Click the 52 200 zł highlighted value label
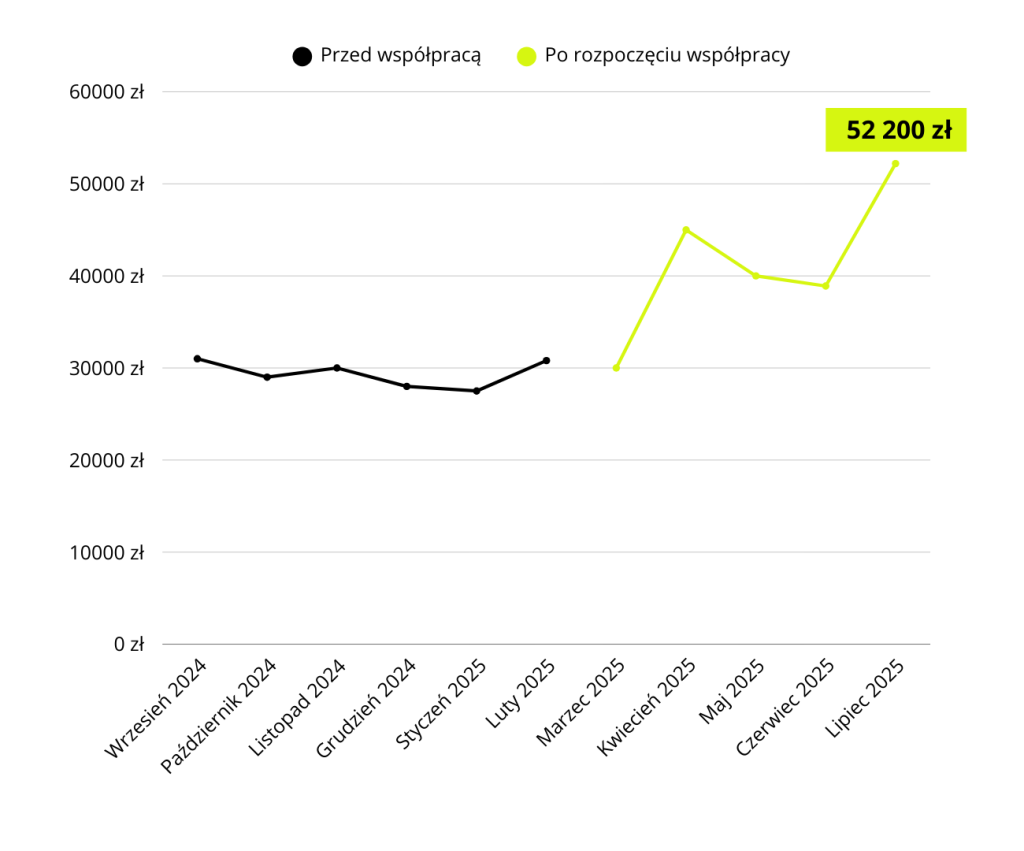1024x851 pixels. point(896,130)
